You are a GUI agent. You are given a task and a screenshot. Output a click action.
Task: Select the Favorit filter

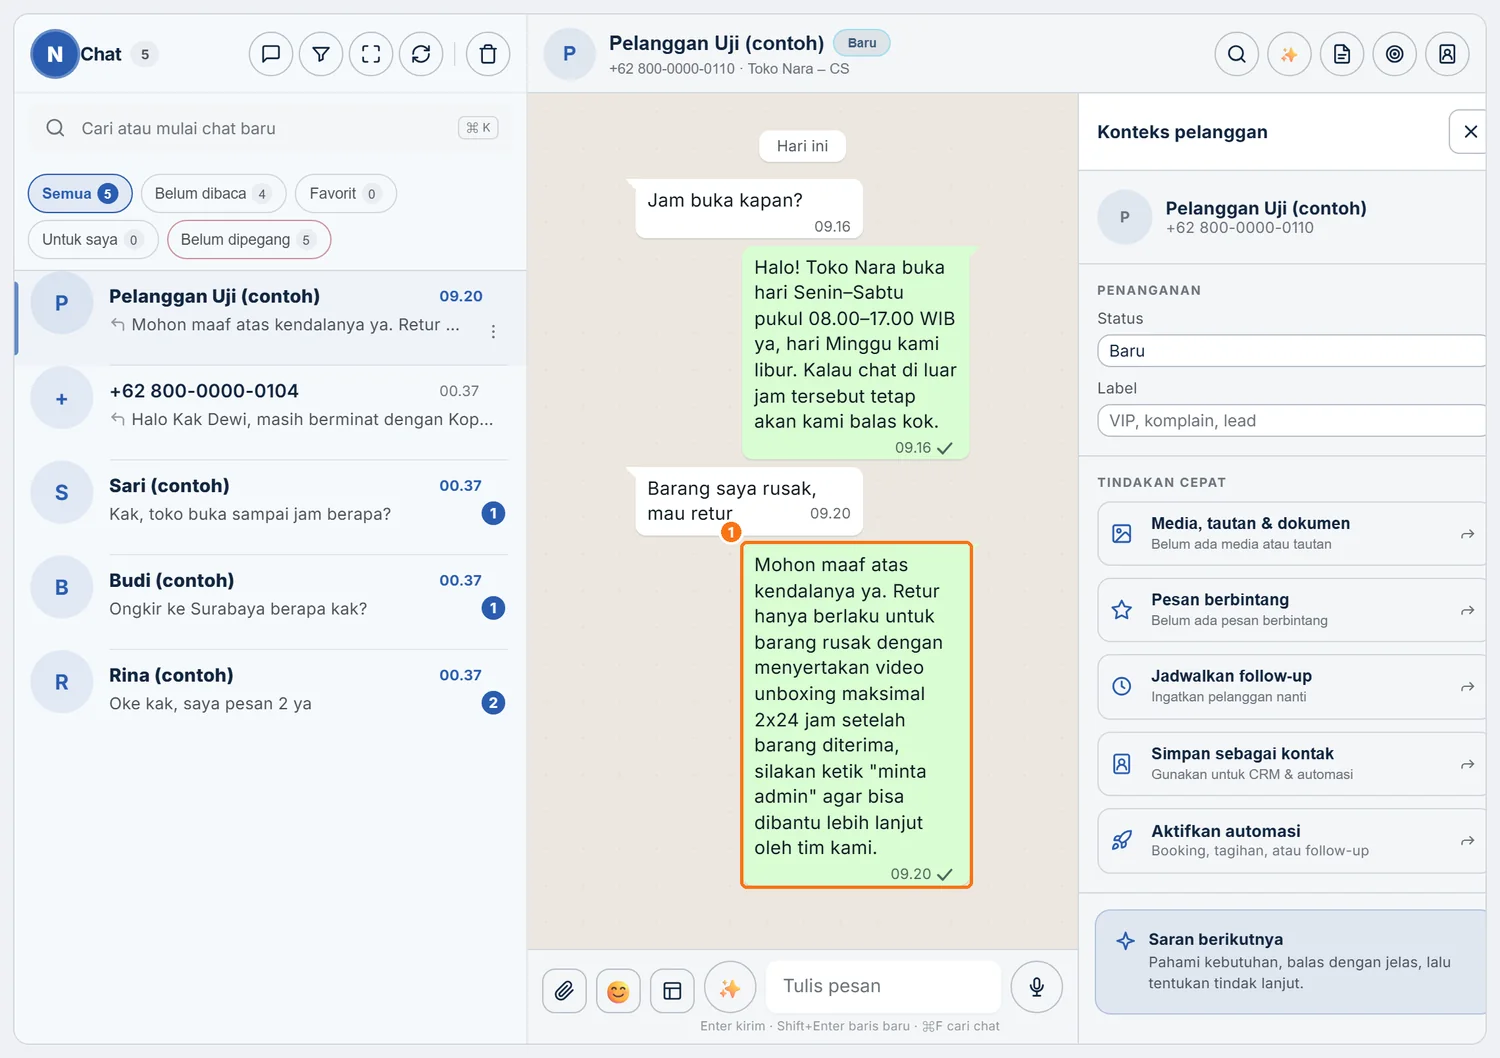345,193
